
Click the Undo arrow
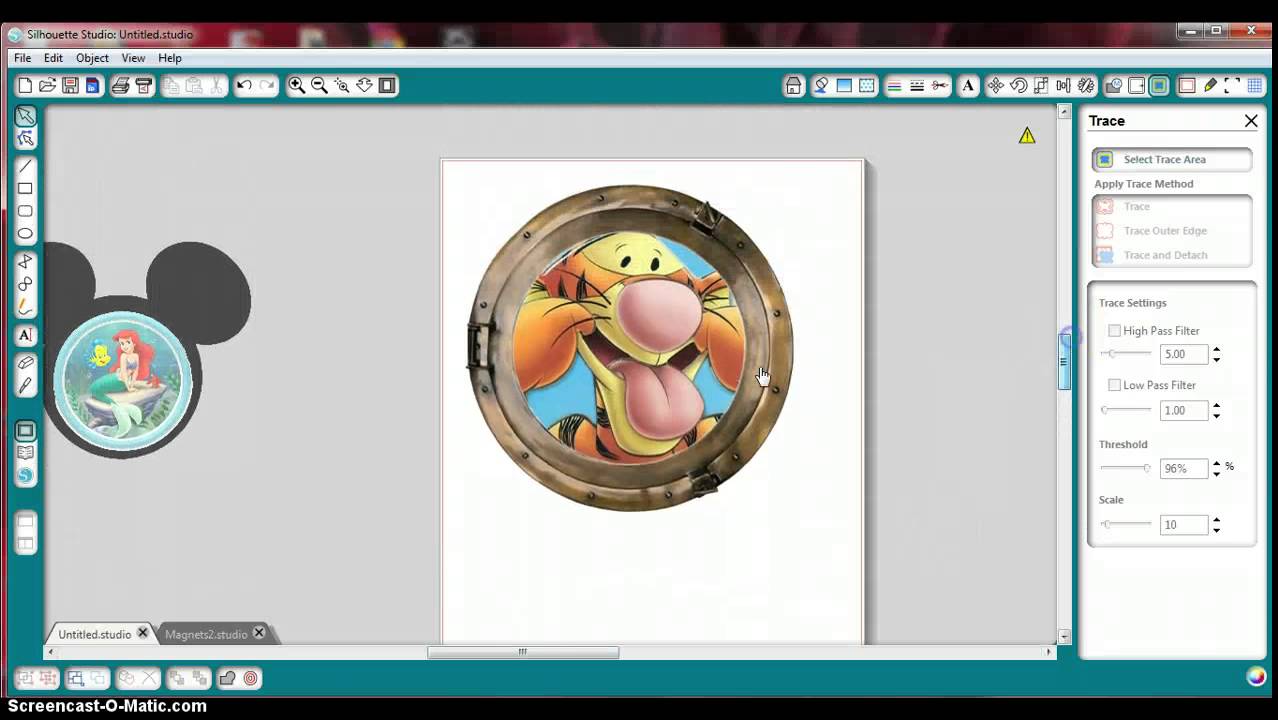pyautogui.click(x=244, y=86)
